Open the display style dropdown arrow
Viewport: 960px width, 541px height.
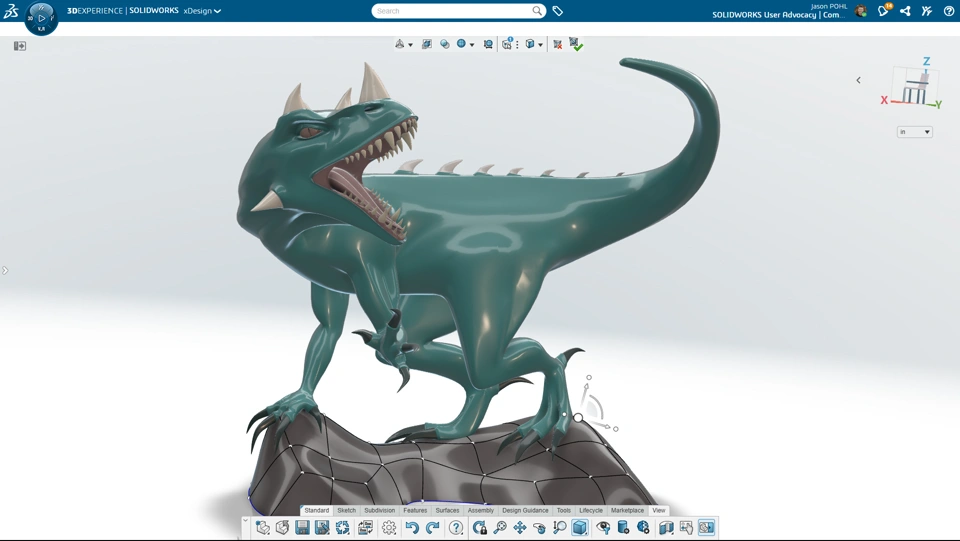(540, 45)
